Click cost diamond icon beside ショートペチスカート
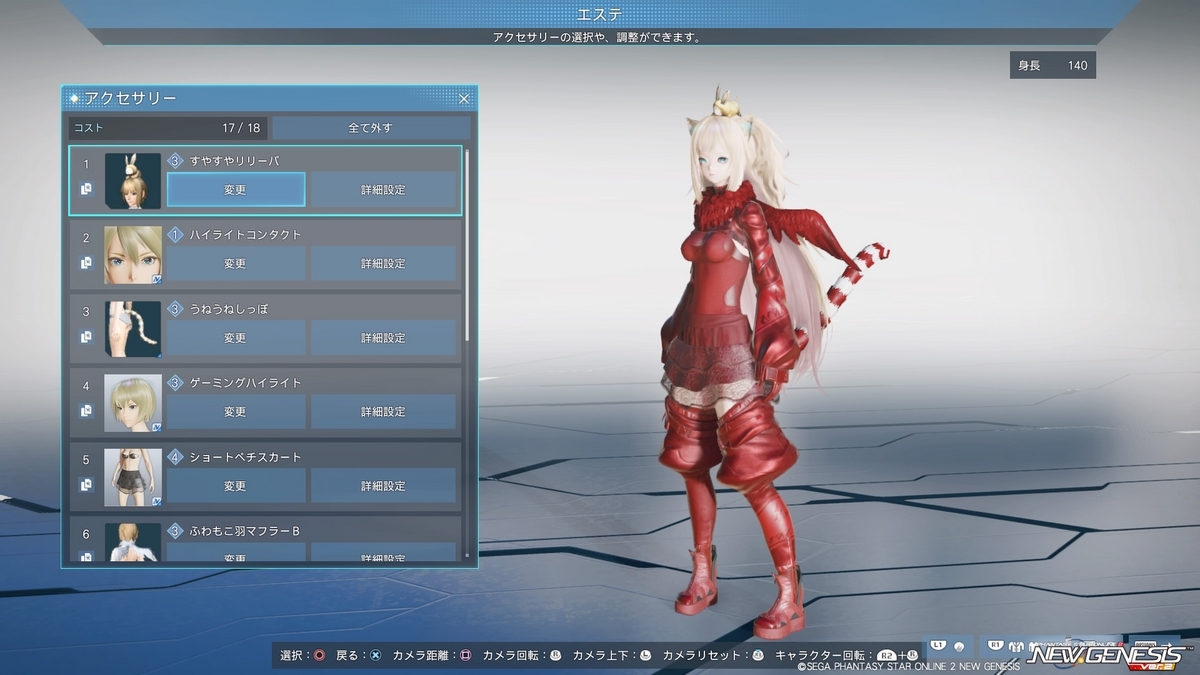Viewport: 1200px width, 675px height. coord(175,457)
